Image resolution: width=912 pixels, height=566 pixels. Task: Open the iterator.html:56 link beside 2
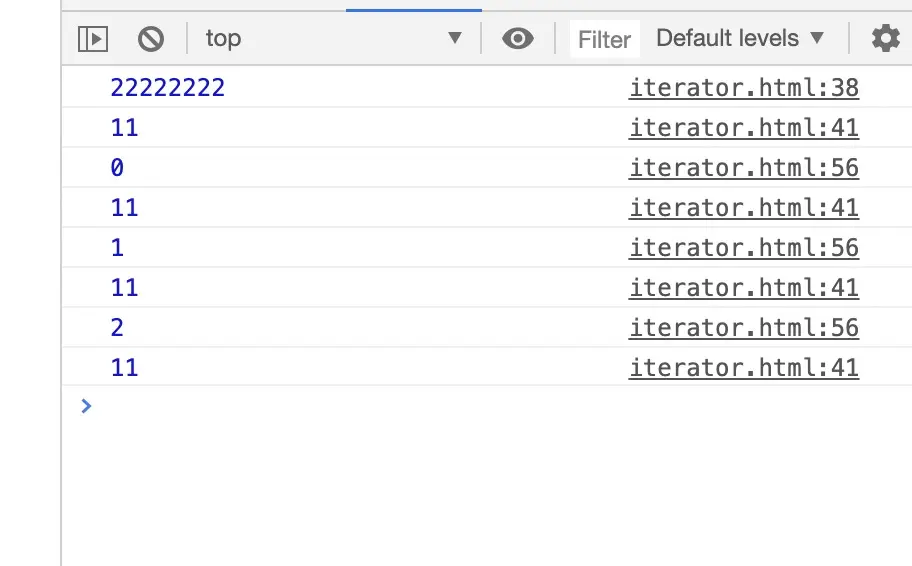click(x=743, y=328)
